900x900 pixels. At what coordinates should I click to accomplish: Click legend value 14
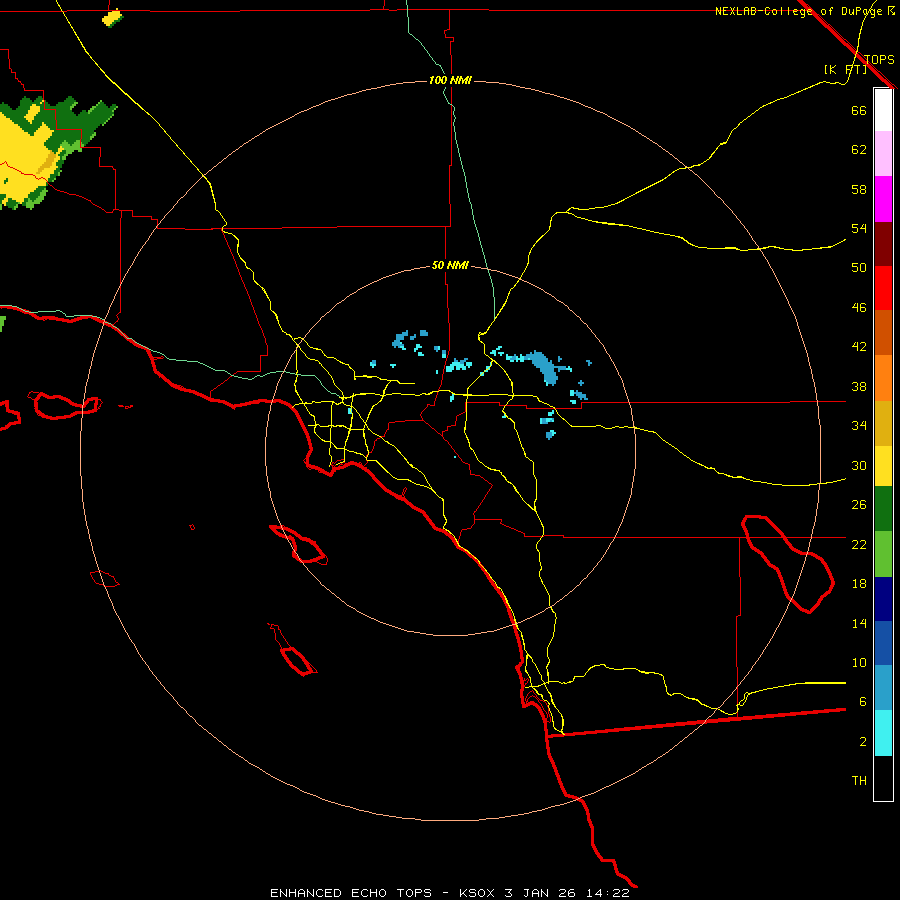click(859, 623)
